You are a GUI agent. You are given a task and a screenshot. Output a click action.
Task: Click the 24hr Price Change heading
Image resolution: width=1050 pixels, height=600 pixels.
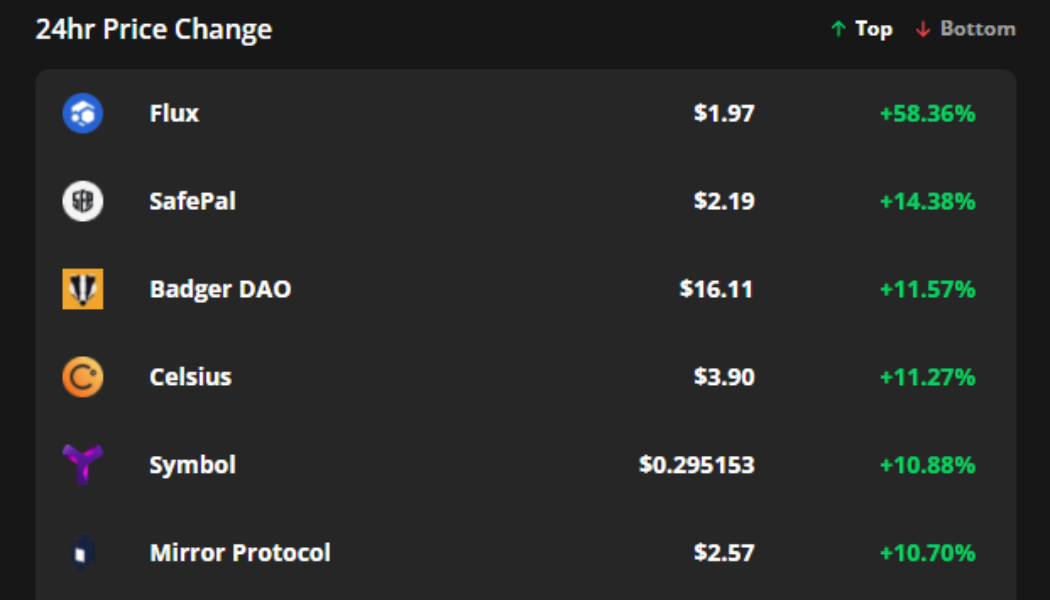[154, 29]
